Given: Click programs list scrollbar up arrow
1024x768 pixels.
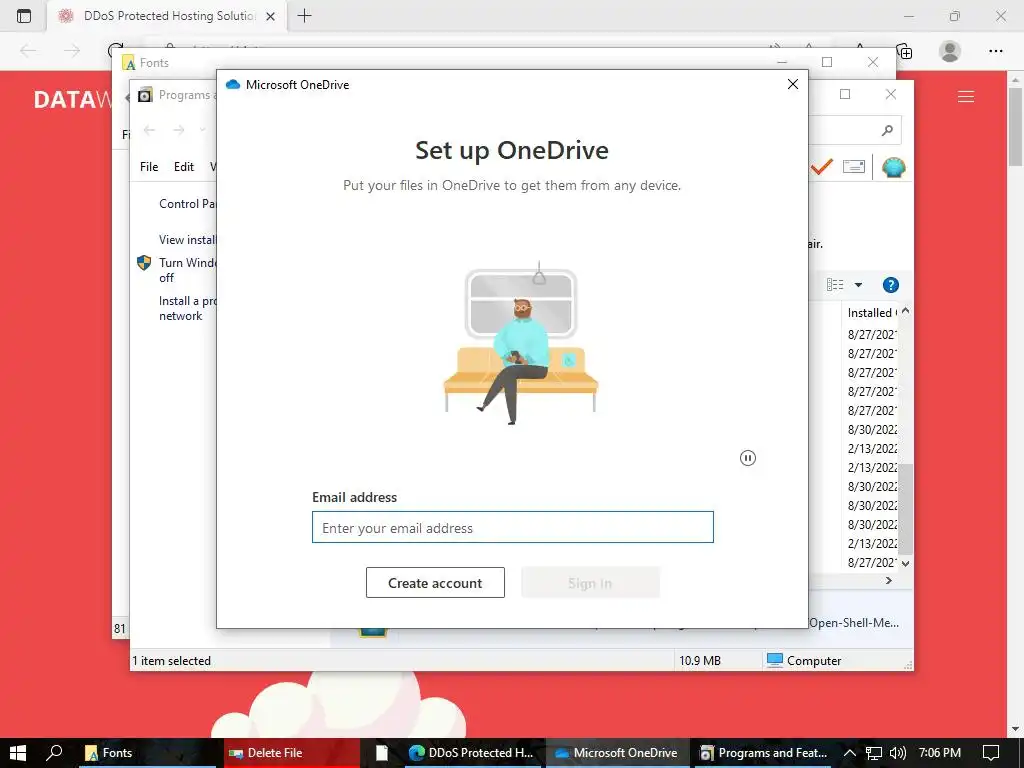Looking at the screenshot, I should point(905,312).
